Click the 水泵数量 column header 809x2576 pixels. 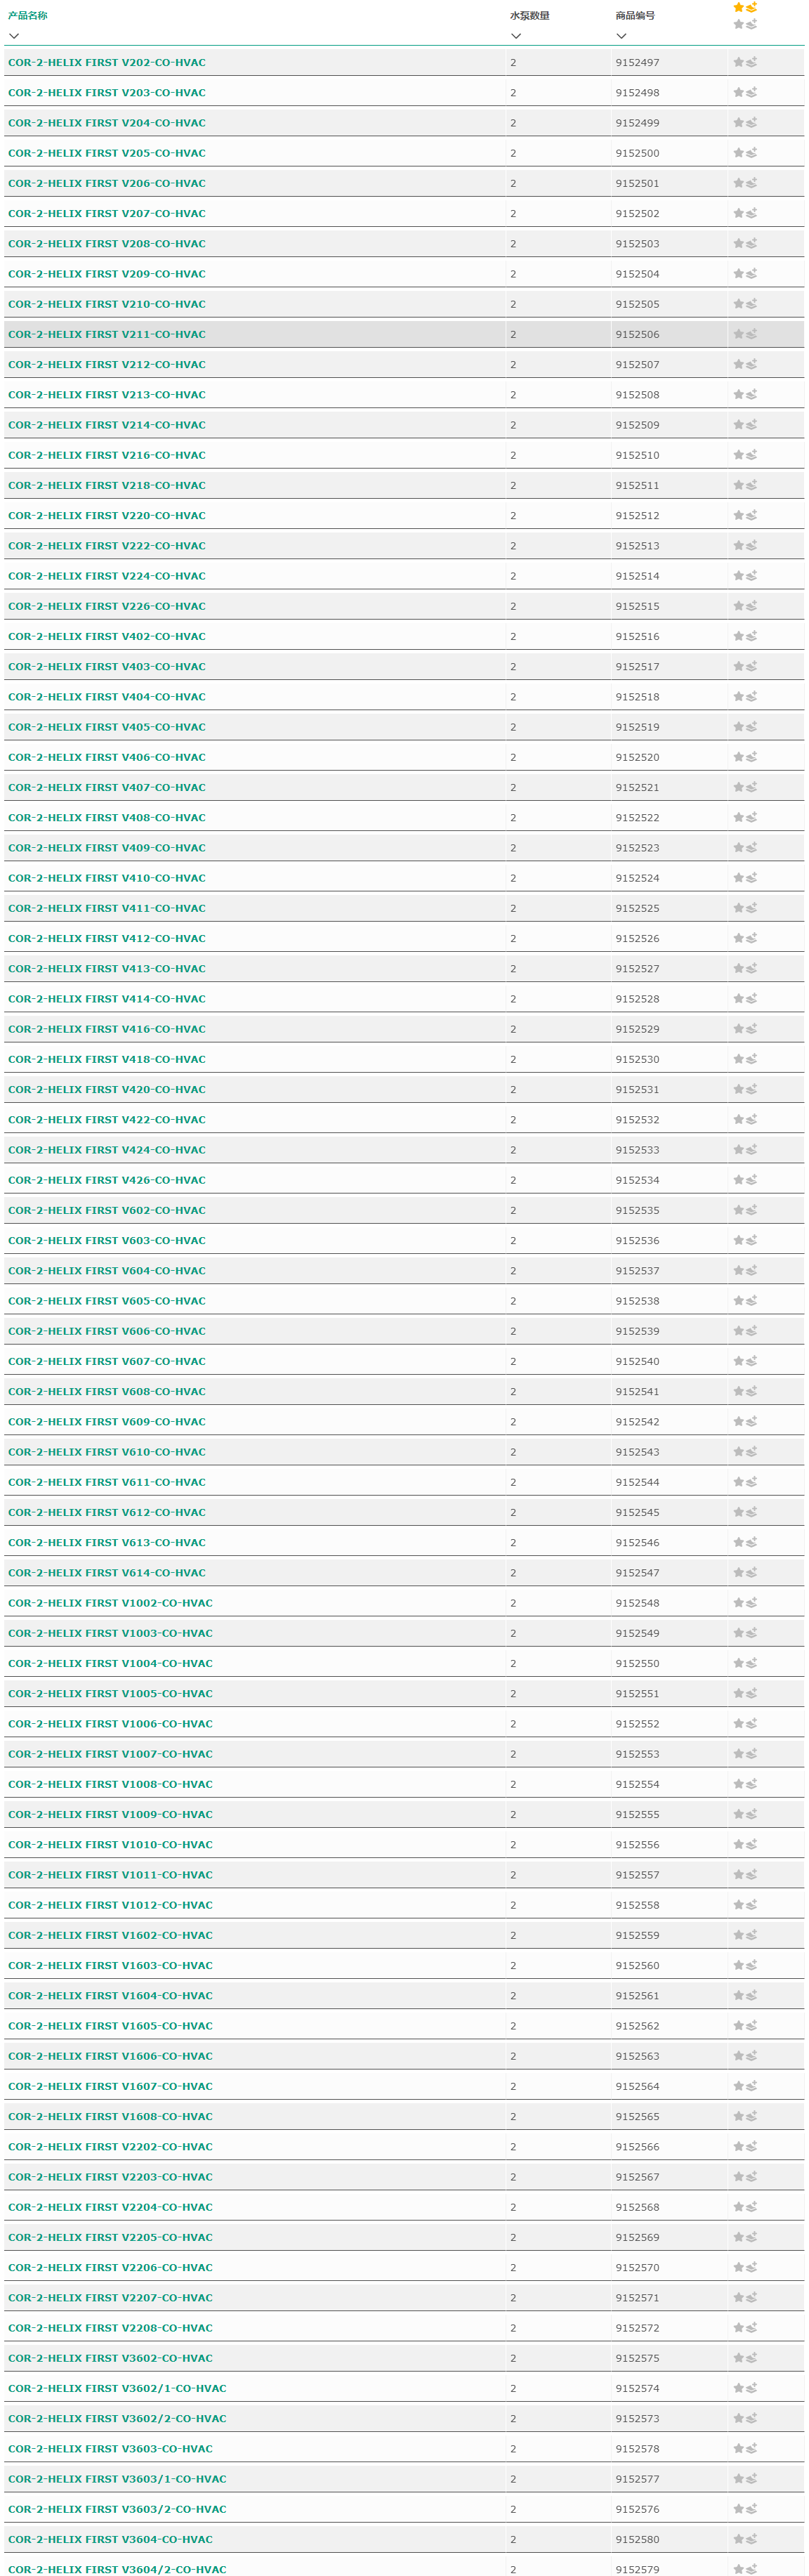coord(530,16)
